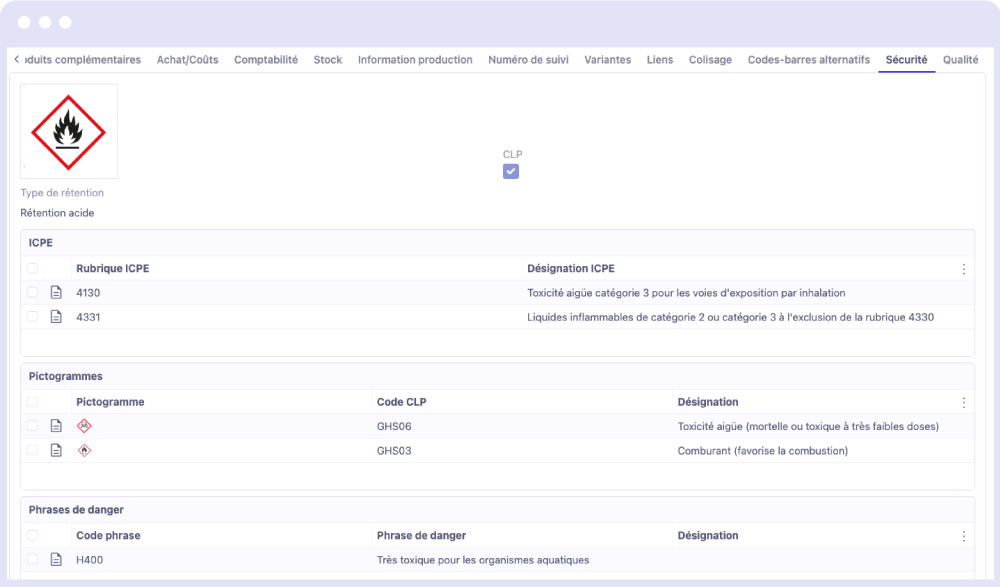The image size is (1000, 587).
Task: Click the large flammable hazard pictogram image
Action: click(x=69, y=131)
